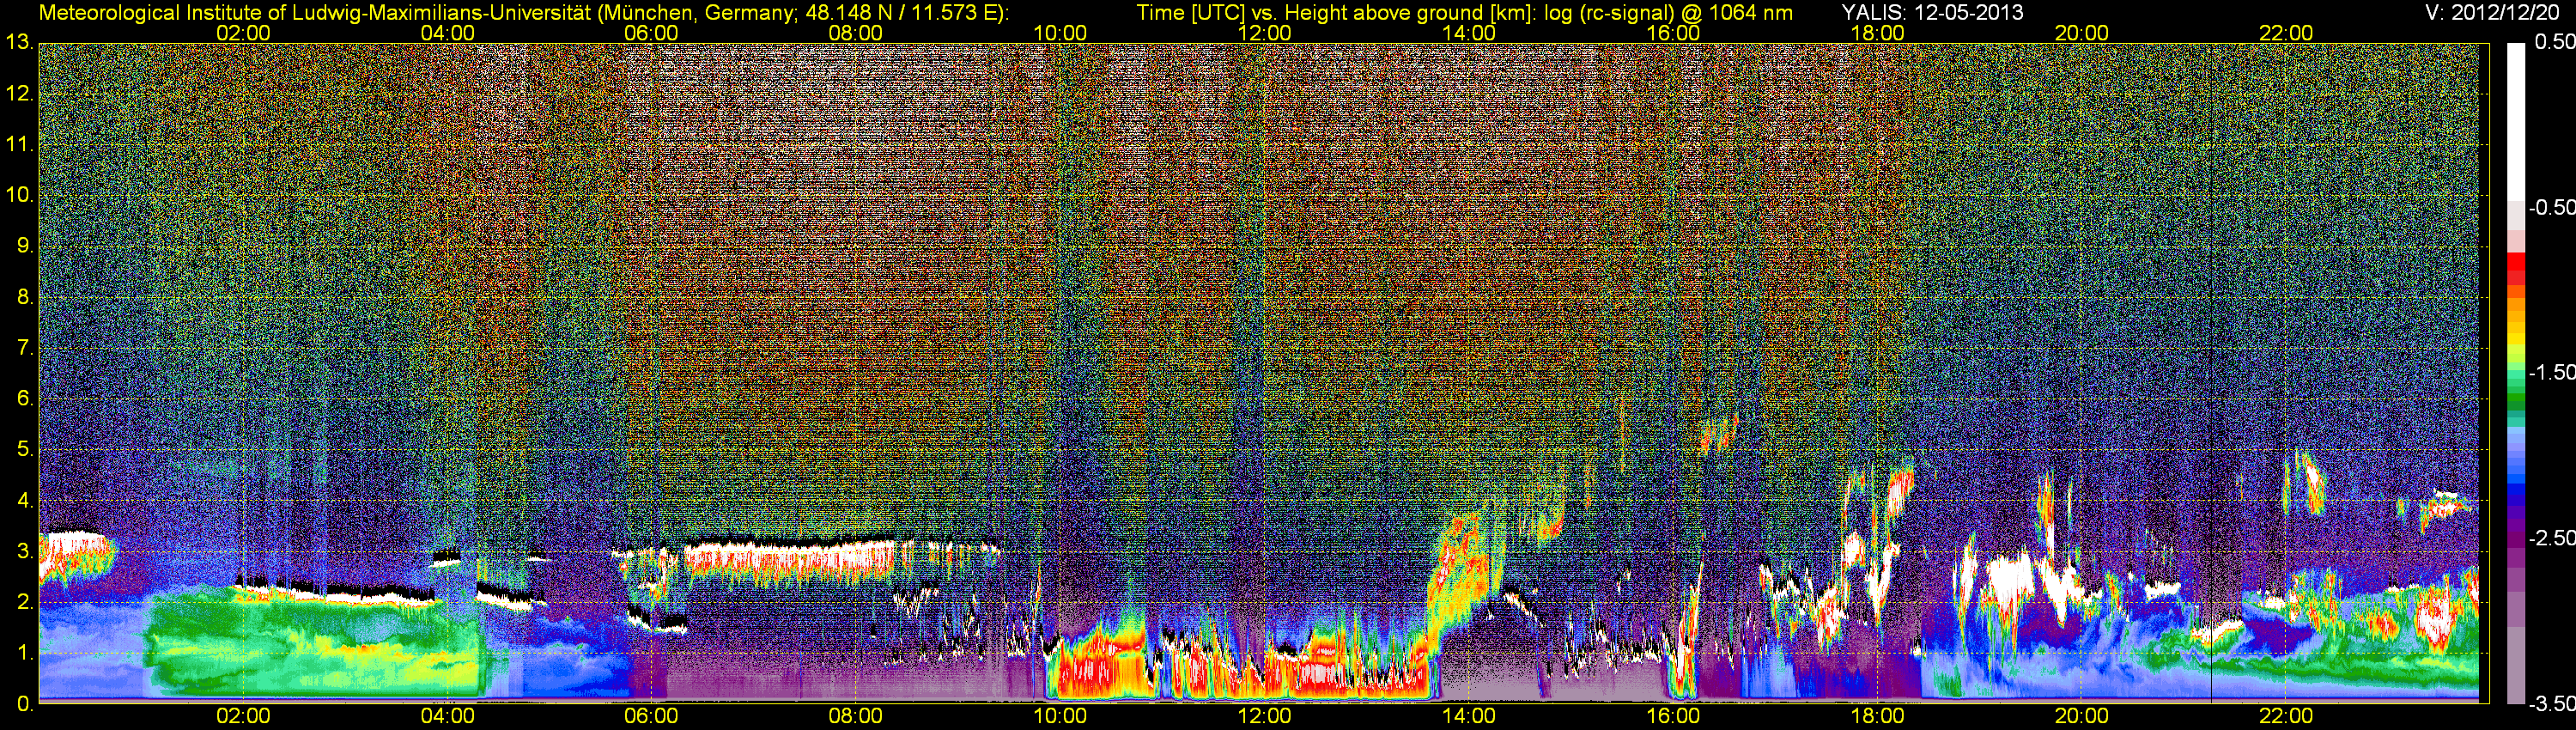
Task: Click the 14:00 label on the top time axis
Action: click(x=1468, y=33)
